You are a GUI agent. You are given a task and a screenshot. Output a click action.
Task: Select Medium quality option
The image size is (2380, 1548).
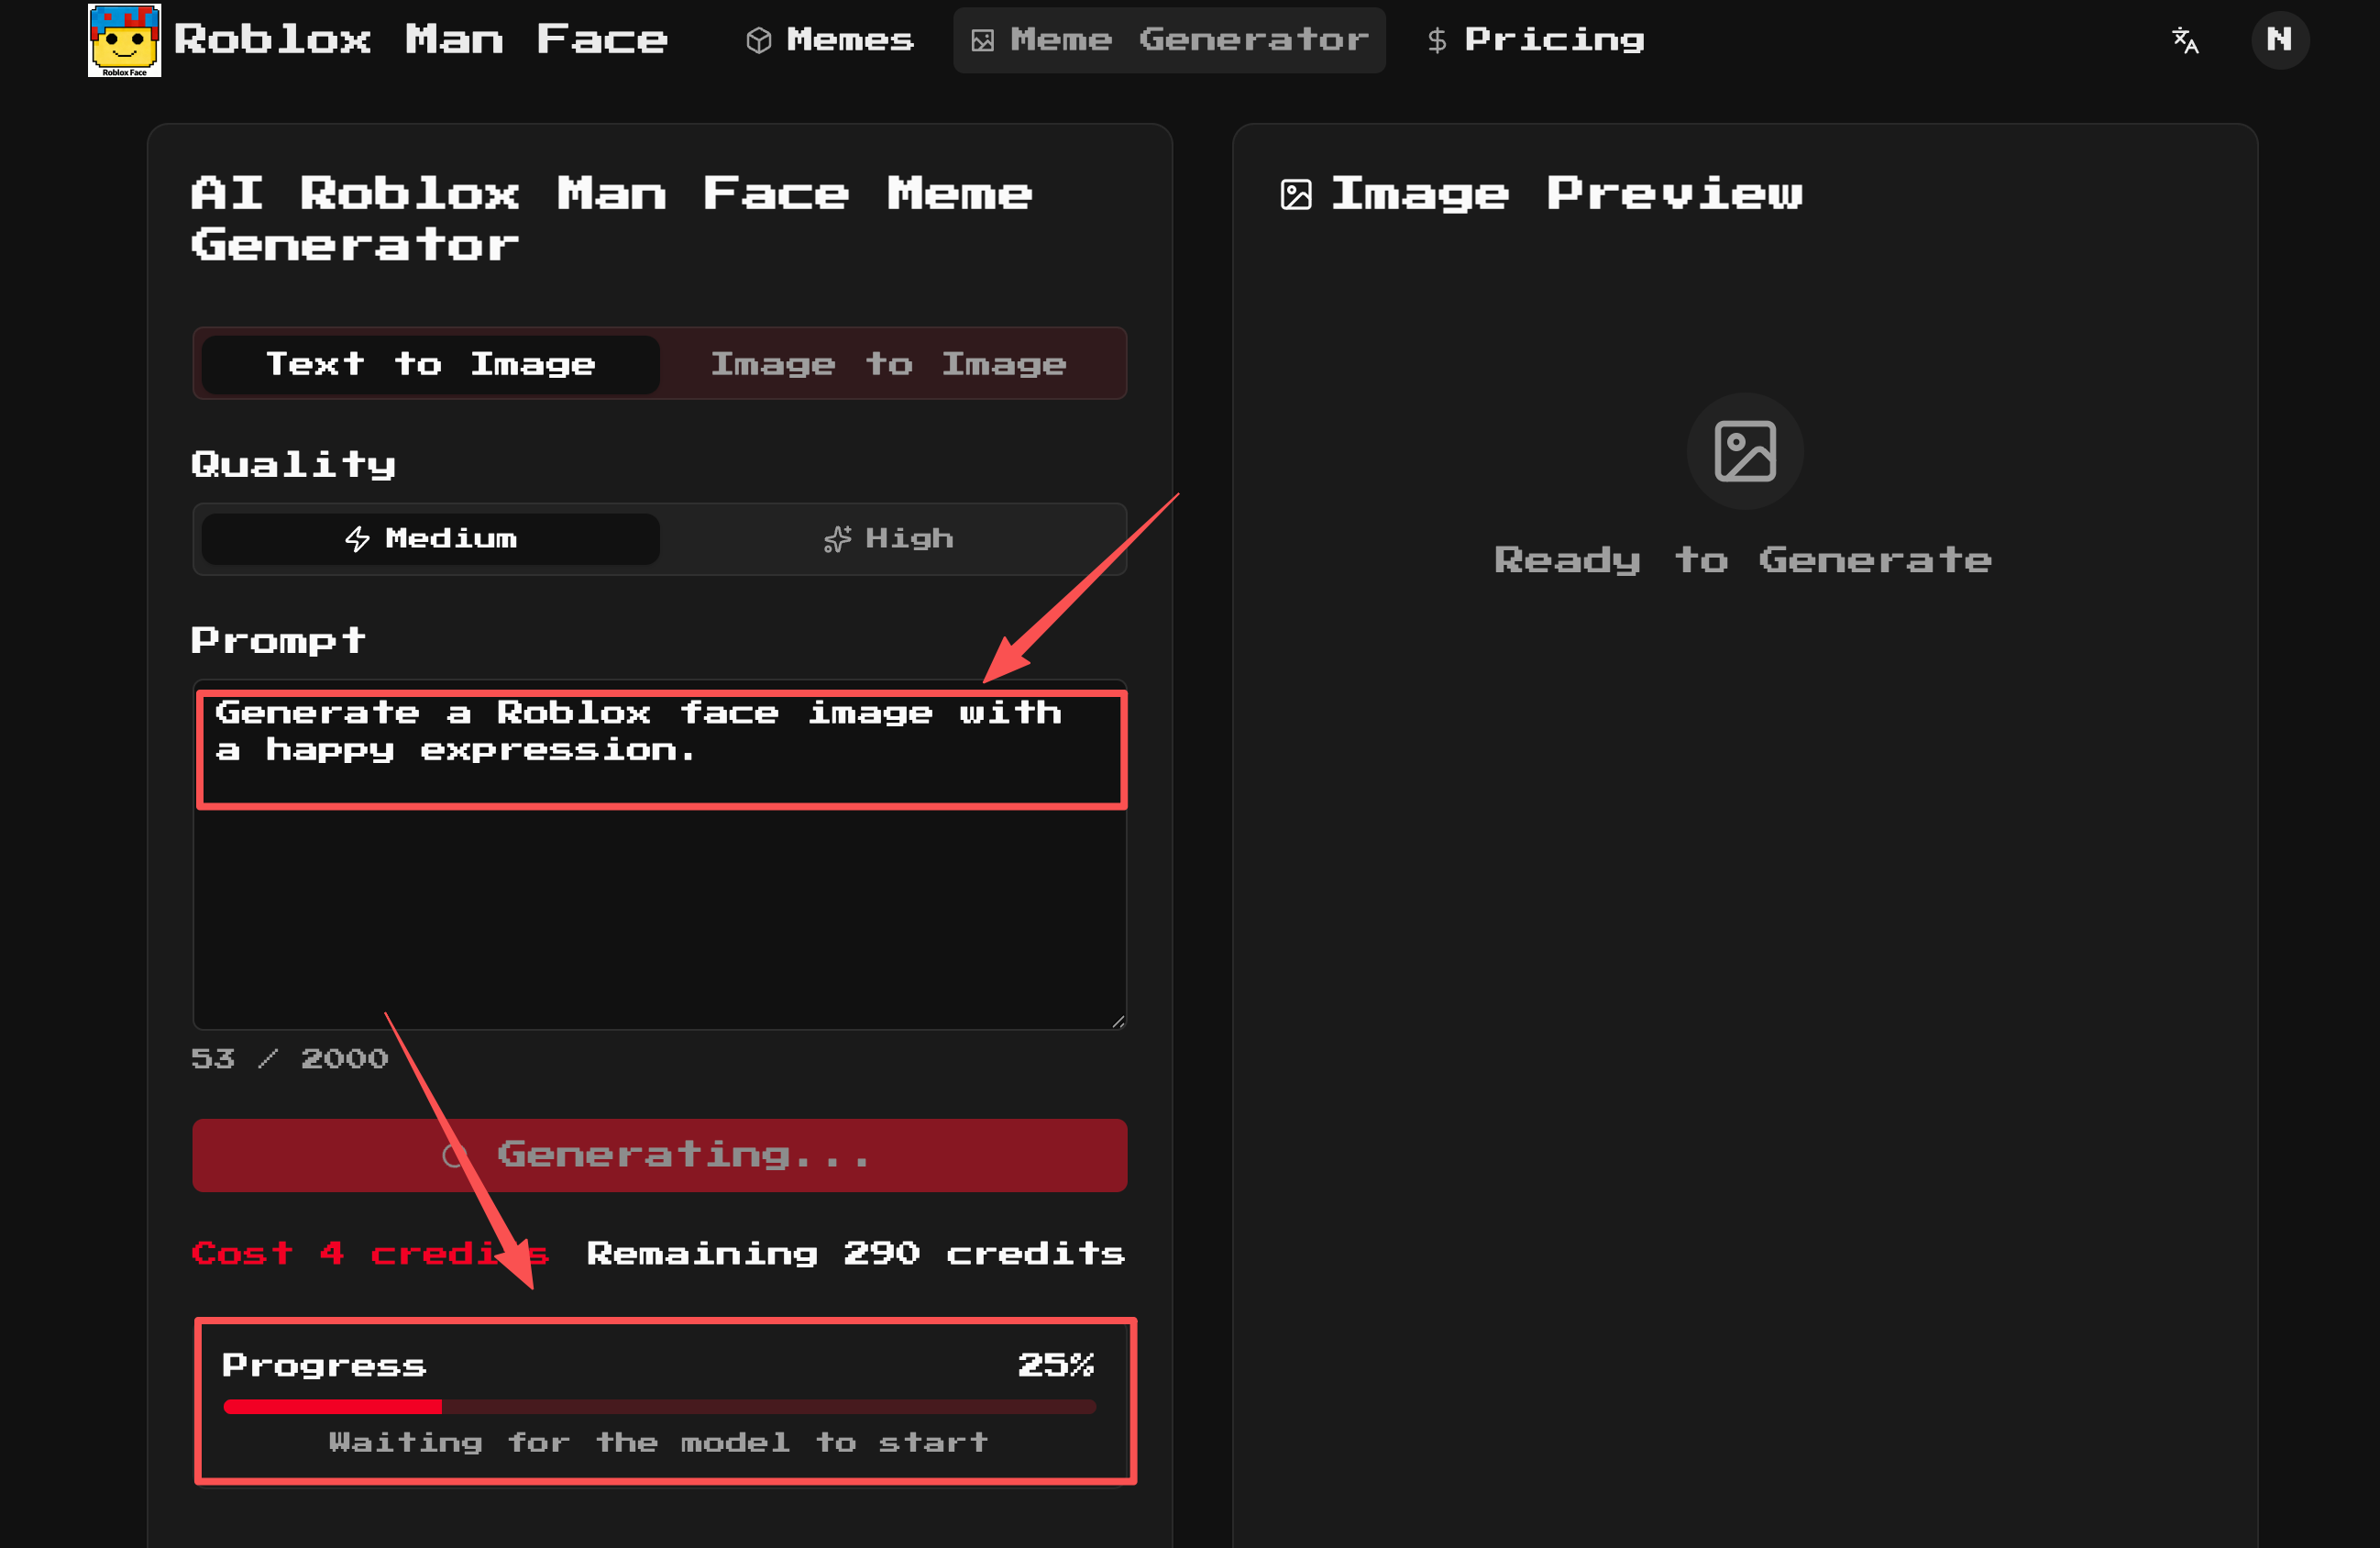431,539
